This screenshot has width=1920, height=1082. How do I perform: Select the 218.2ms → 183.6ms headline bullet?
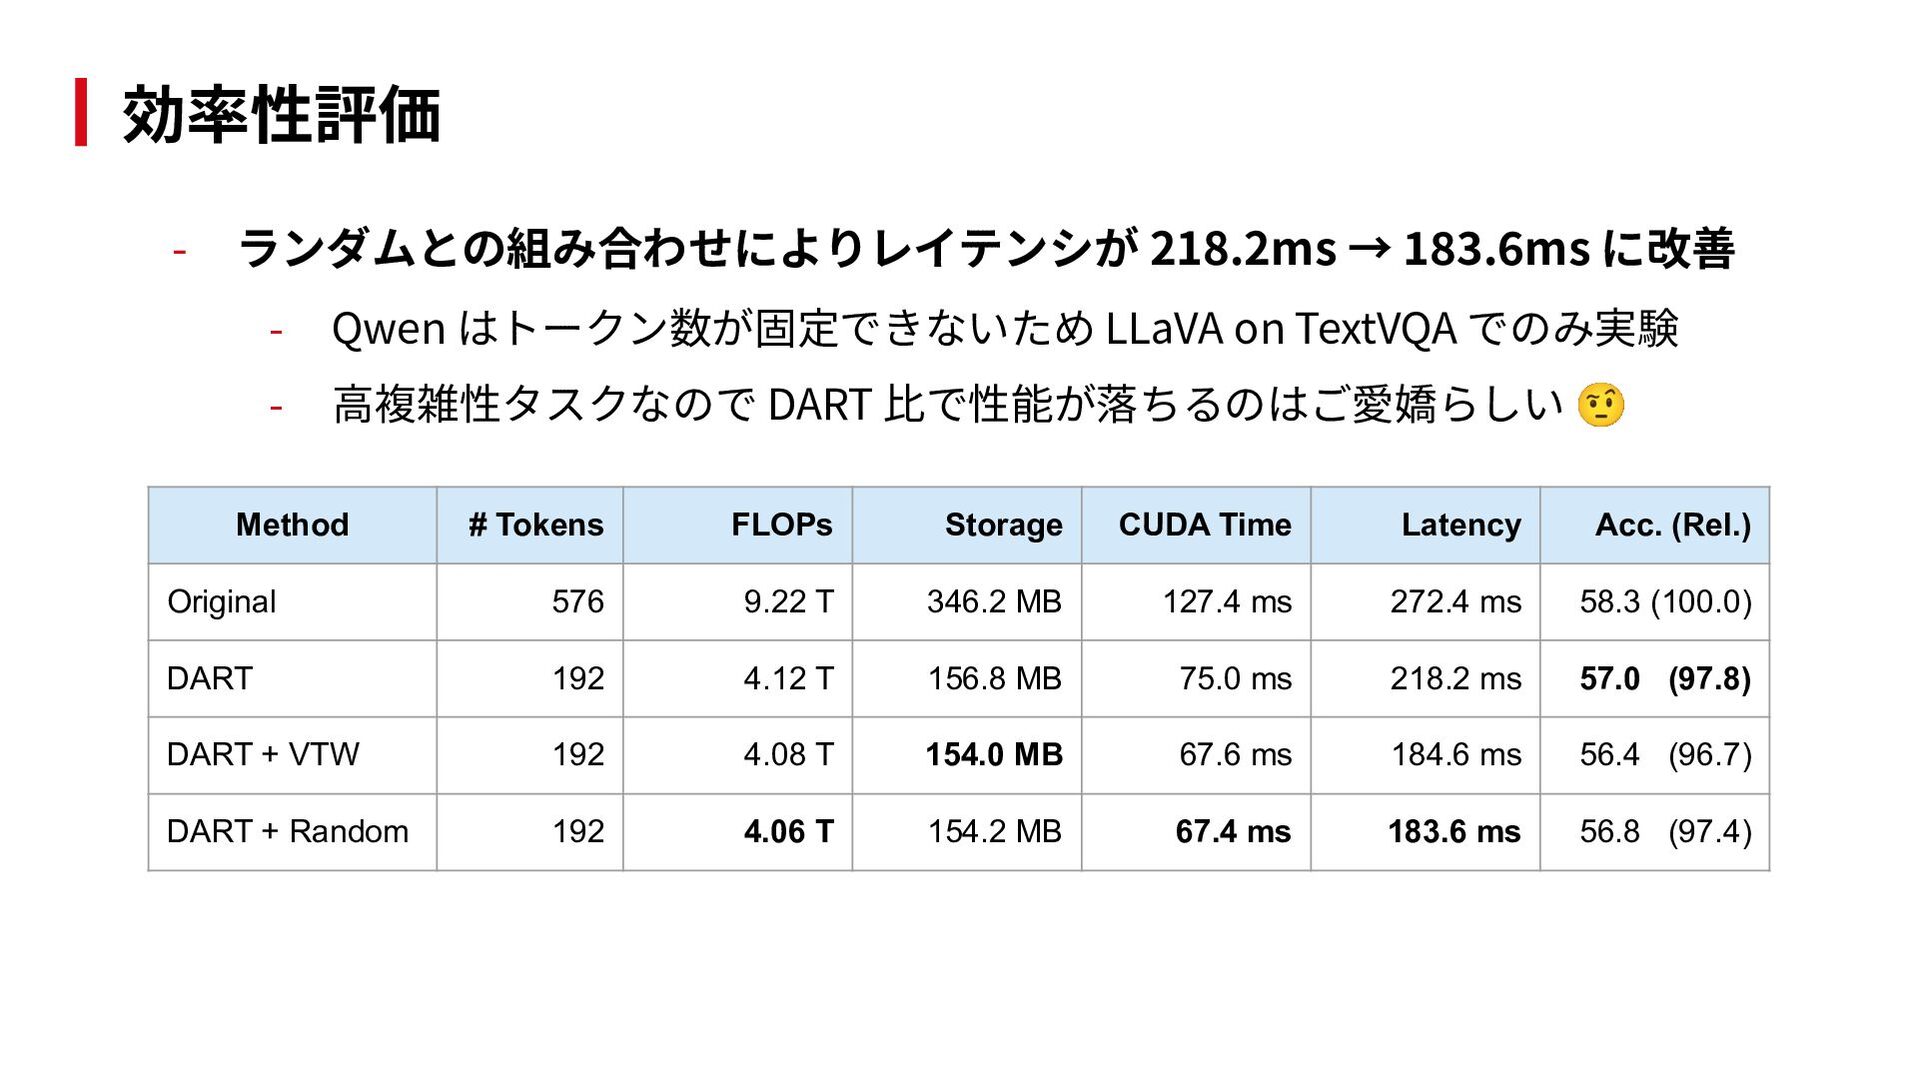coord(986,248)
